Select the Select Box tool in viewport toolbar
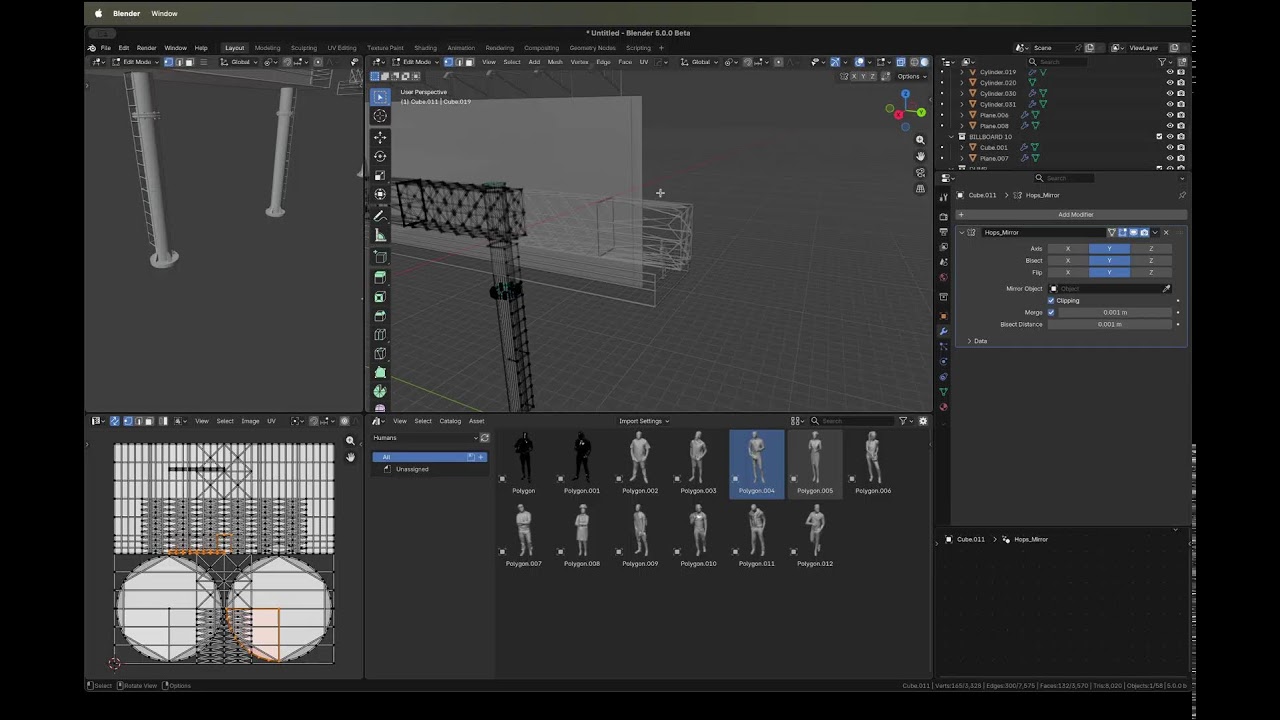The height and width of the screenshot is (720, 1280). click(x=380, y=97)
